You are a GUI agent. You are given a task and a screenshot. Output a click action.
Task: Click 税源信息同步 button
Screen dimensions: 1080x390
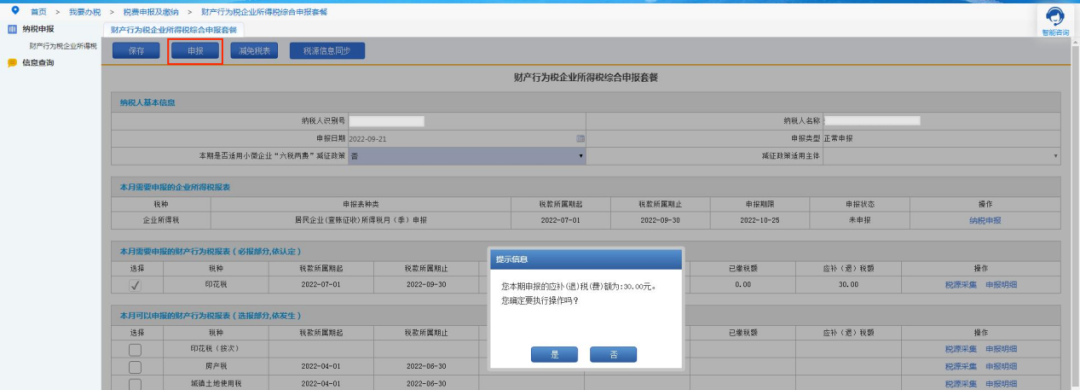pos(327,51)
